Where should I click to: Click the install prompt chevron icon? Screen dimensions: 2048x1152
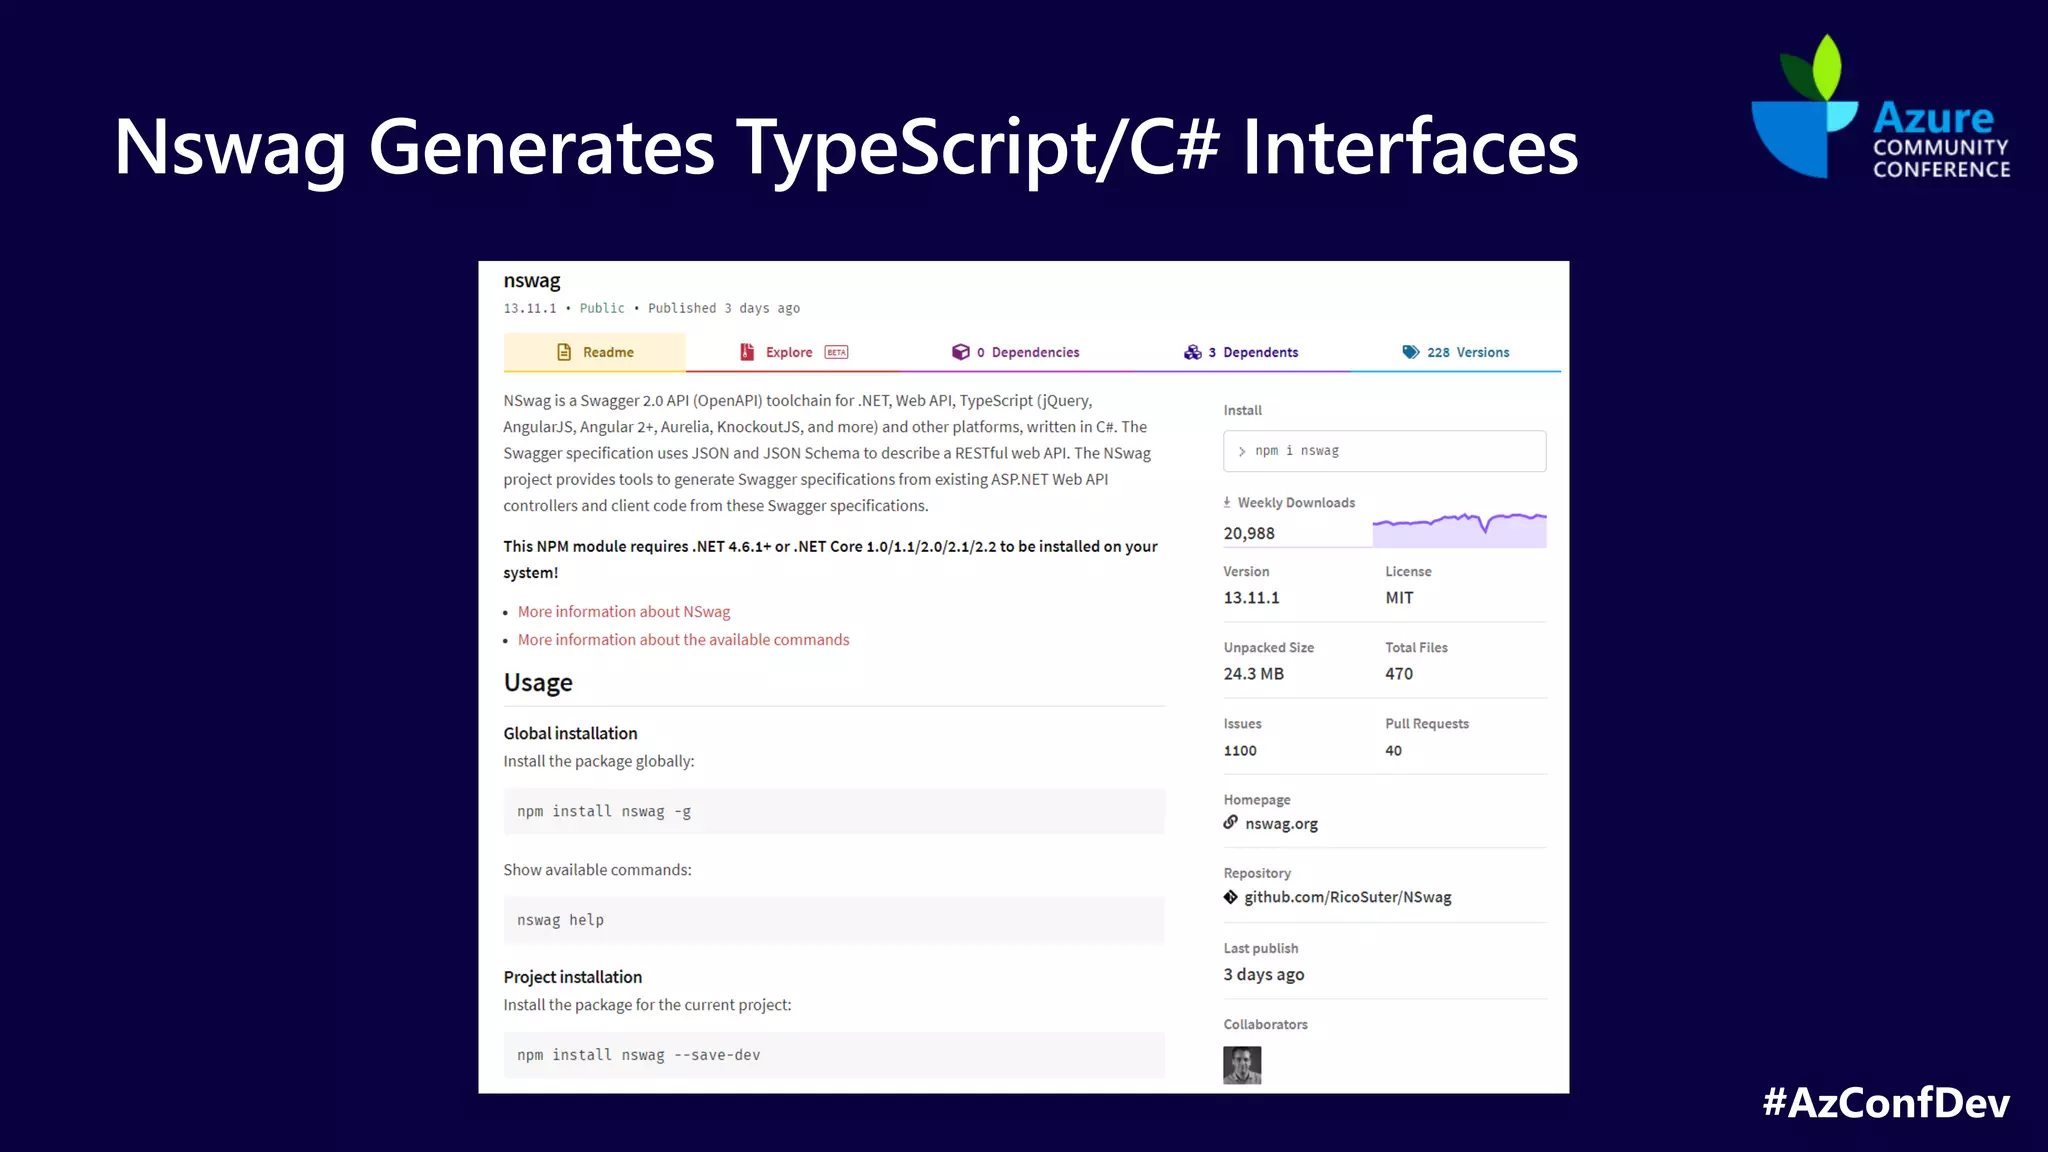(1242, 451)
